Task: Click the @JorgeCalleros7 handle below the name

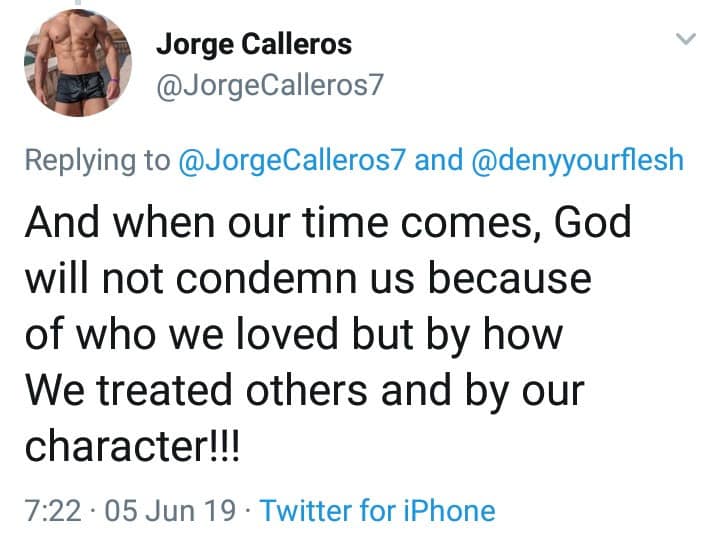Action: (269, 86)
